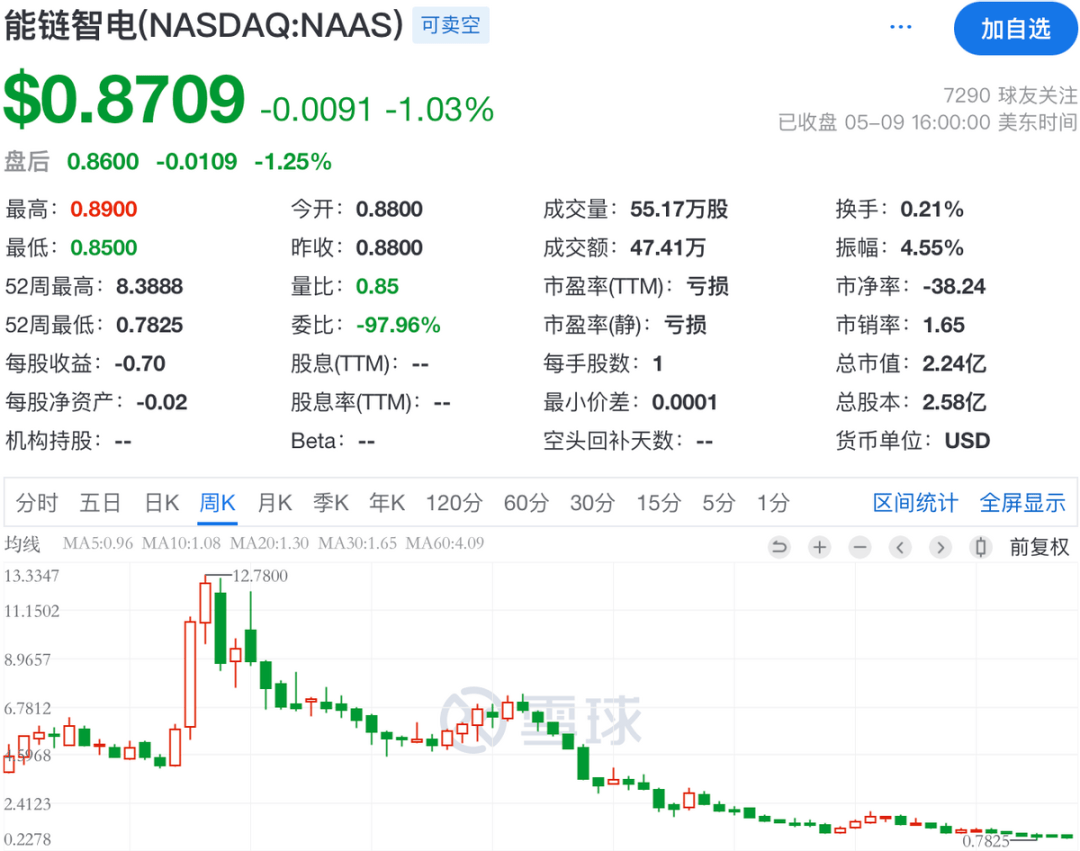This screenshot has height=851, width=1080.
Task: Pan chart left with left-chevron icon
Action: click(x=900, y=547)
